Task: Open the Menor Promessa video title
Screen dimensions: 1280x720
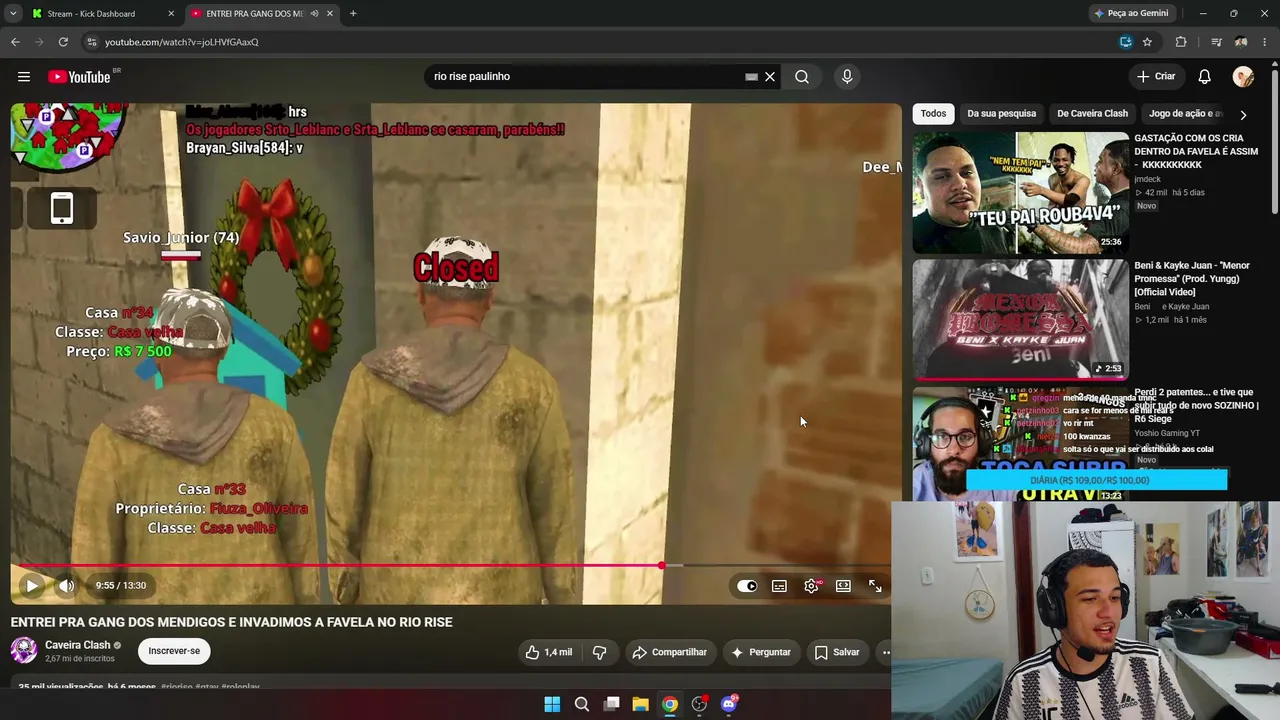Action: [1192, 279]
